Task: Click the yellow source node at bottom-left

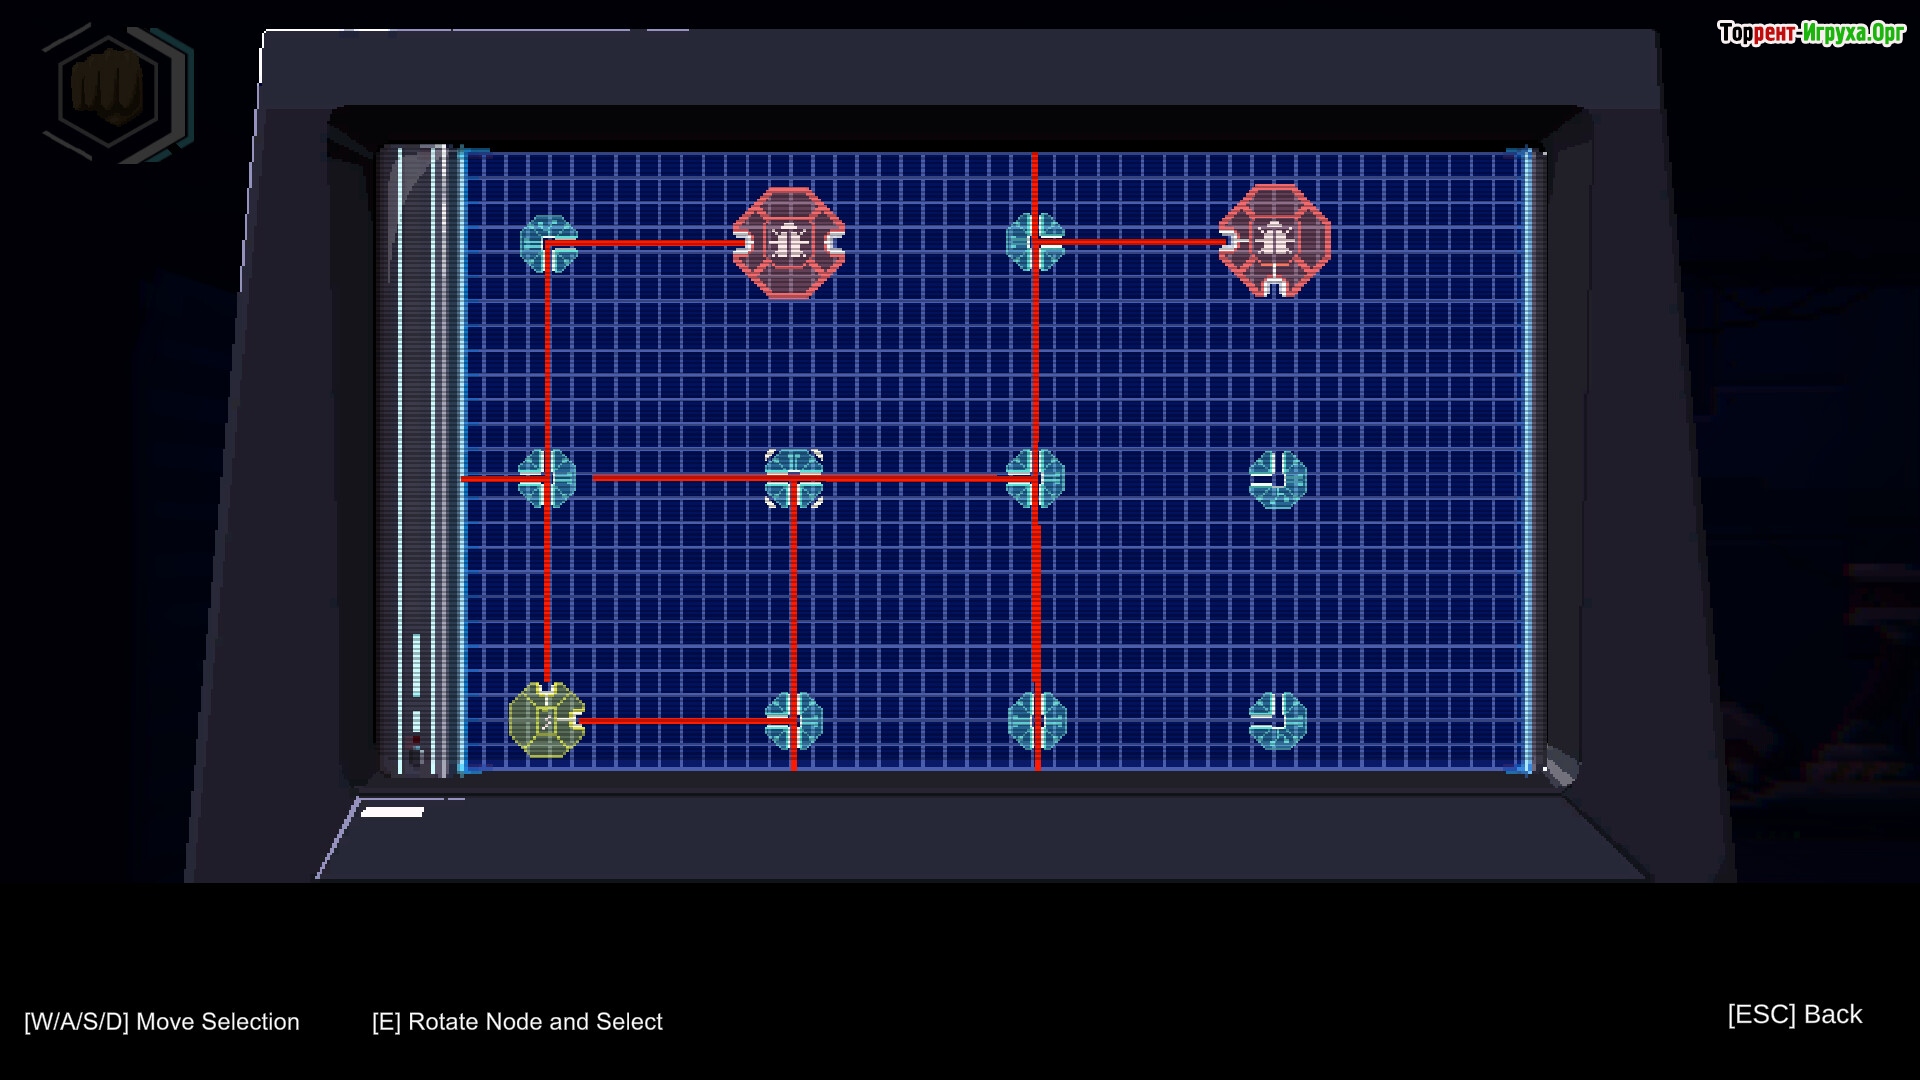Action: 546,720
